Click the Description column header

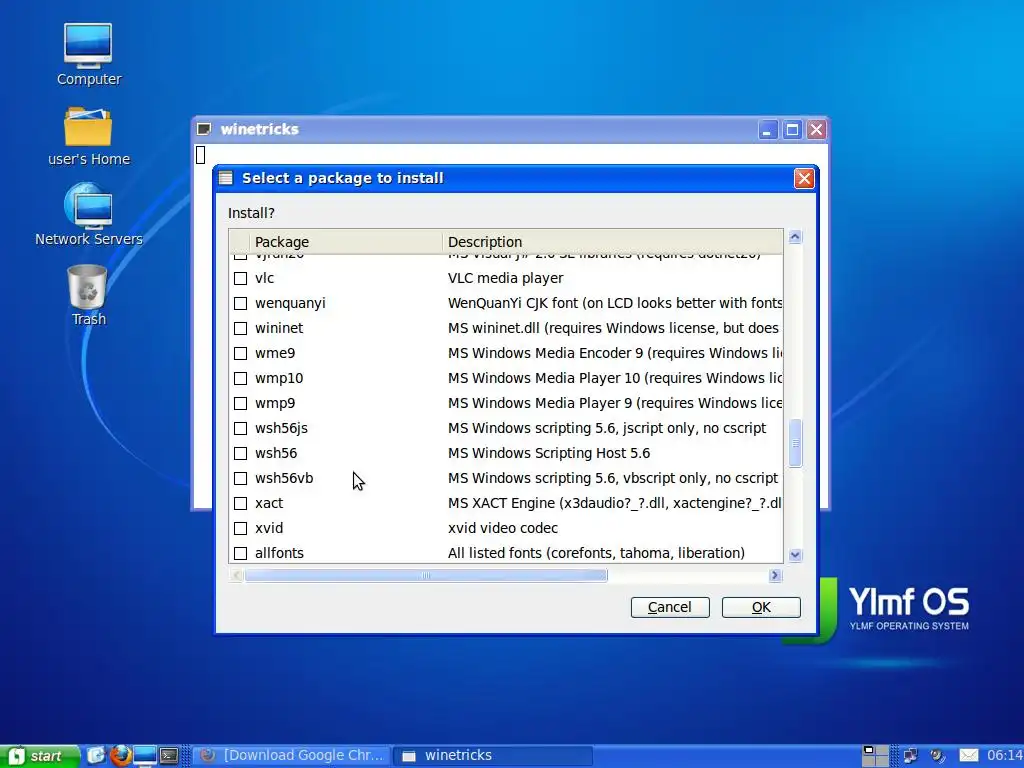tap(613, 242)
